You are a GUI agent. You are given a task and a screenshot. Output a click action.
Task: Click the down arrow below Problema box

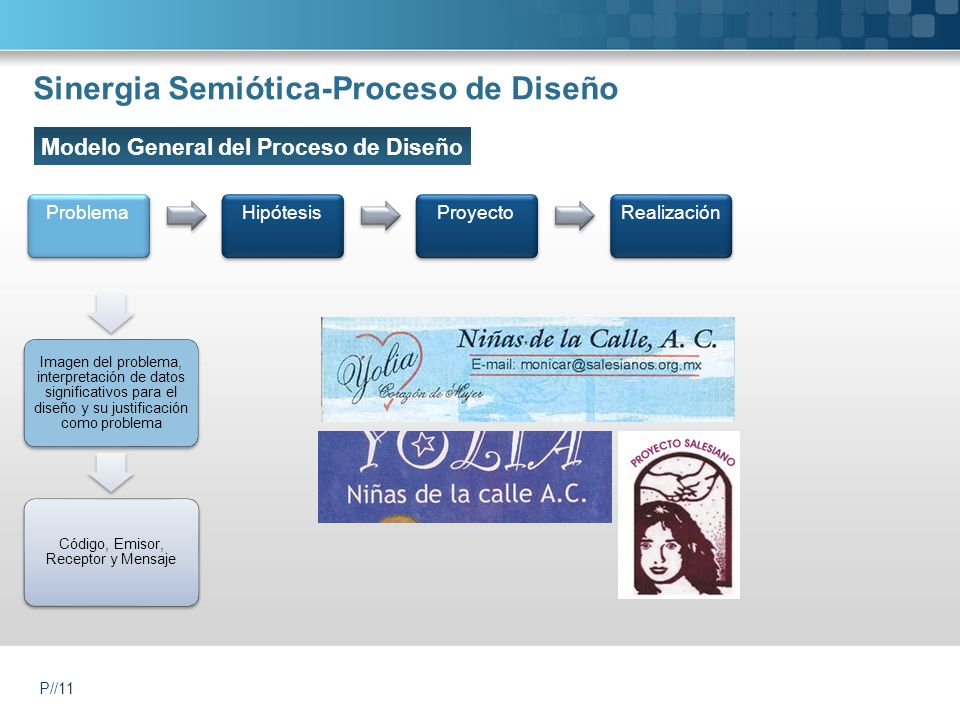[x=111, y=313]
